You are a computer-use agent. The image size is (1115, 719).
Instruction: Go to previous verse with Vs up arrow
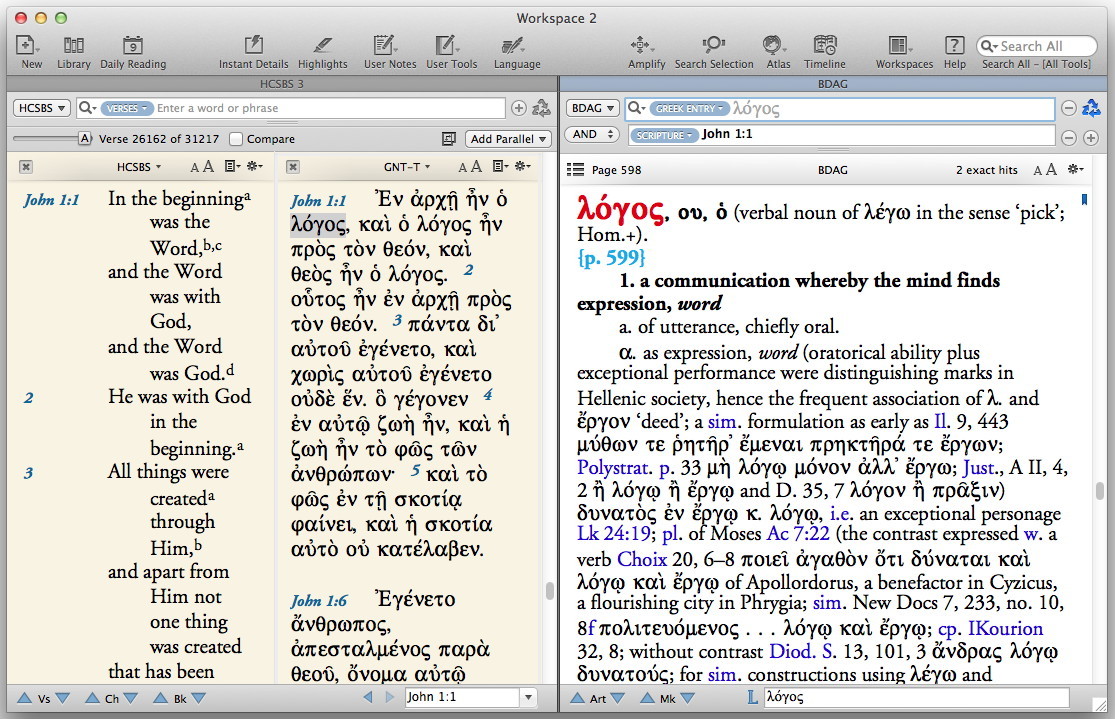tap(24, 698)
